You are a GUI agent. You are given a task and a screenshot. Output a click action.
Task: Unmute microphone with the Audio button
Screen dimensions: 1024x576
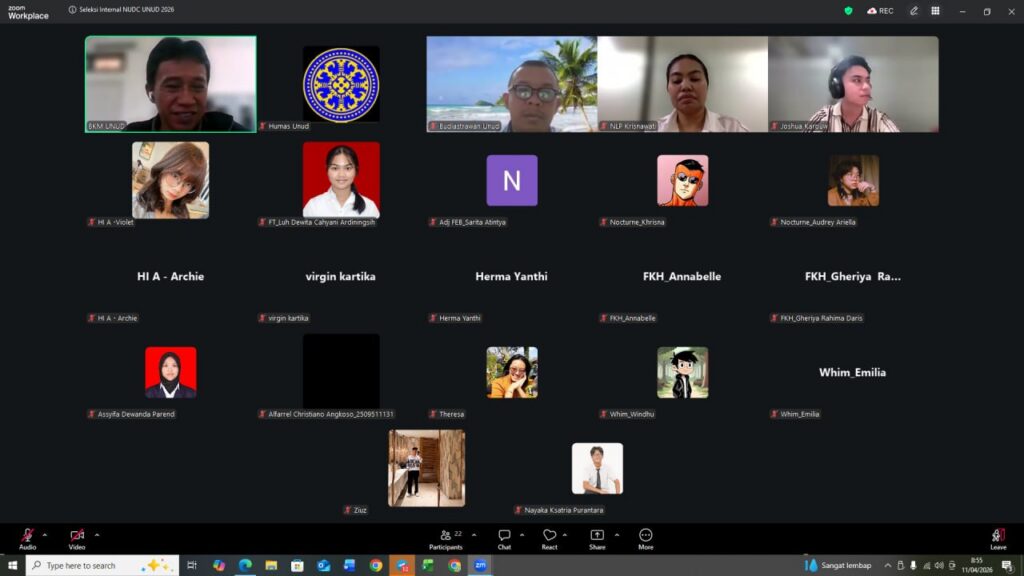pos(27,537)
